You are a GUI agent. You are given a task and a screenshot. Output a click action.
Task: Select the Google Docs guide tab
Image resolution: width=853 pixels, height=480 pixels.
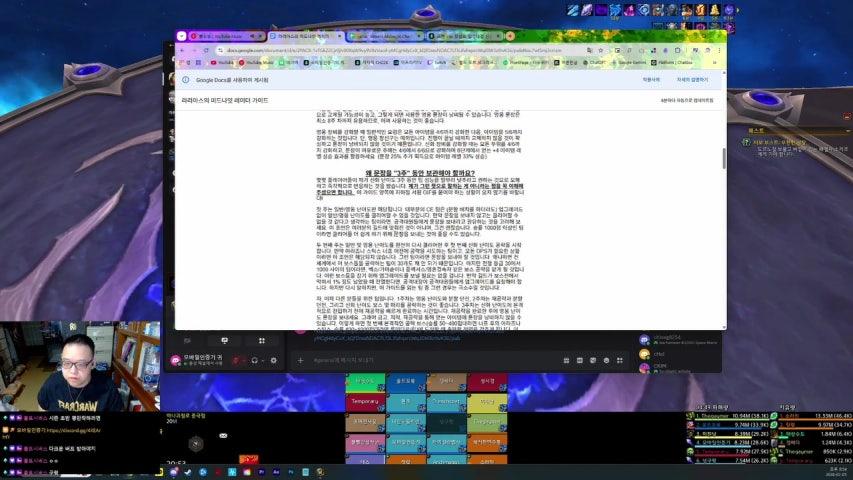(x=306, y=36)
